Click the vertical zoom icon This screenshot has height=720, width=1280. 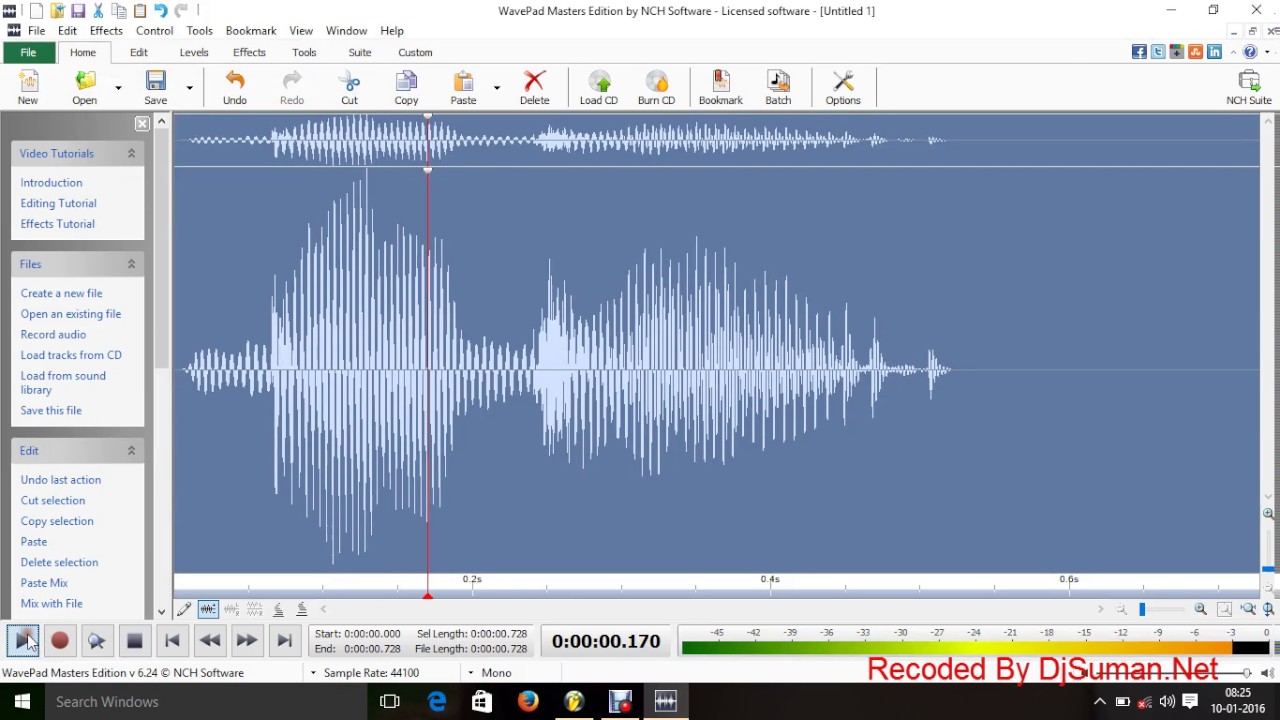click(1268, 609)
